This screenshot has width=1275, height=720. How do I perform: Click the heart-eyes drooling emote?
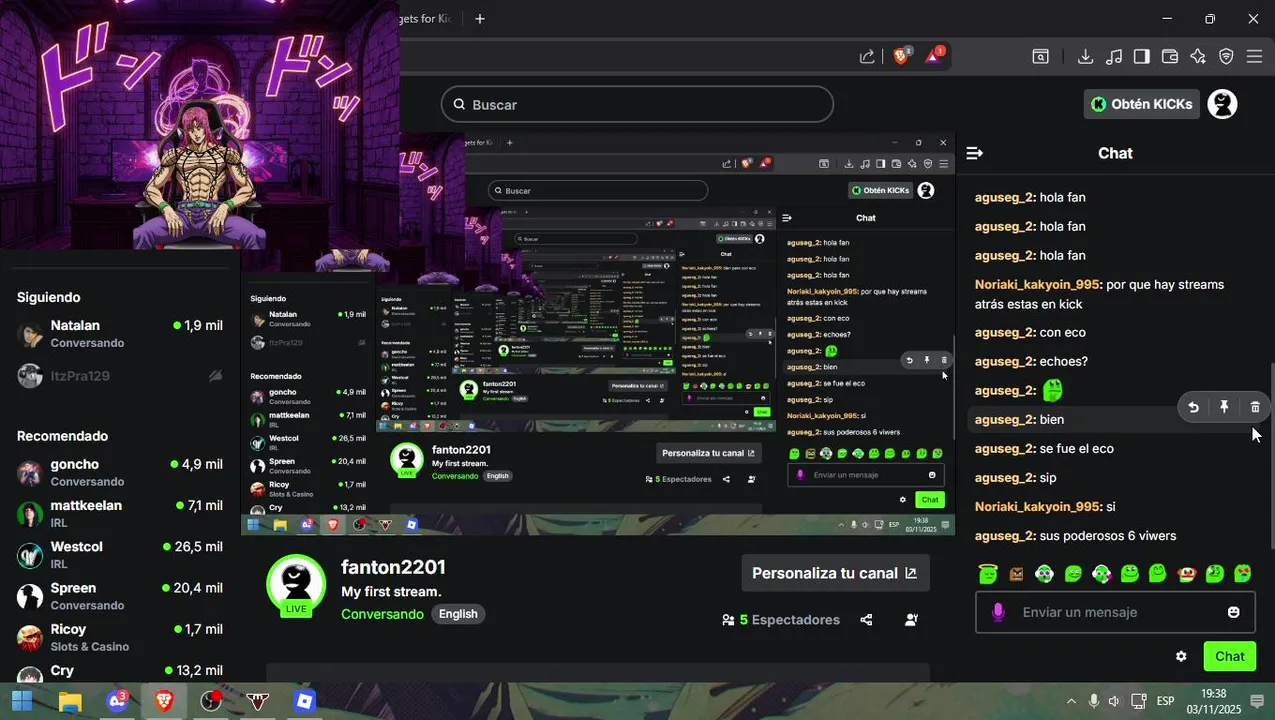(x=1243, y=573)
